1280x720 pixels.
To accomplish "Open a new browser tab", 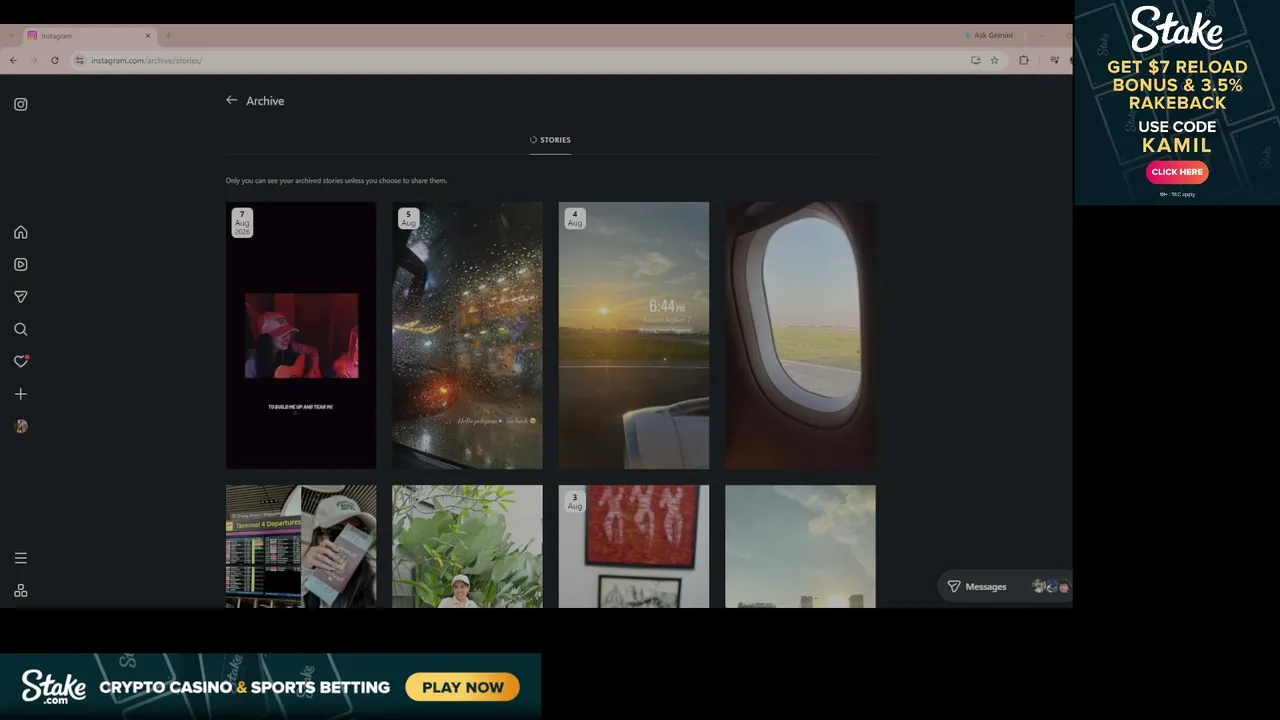I will tap(168, 36).
